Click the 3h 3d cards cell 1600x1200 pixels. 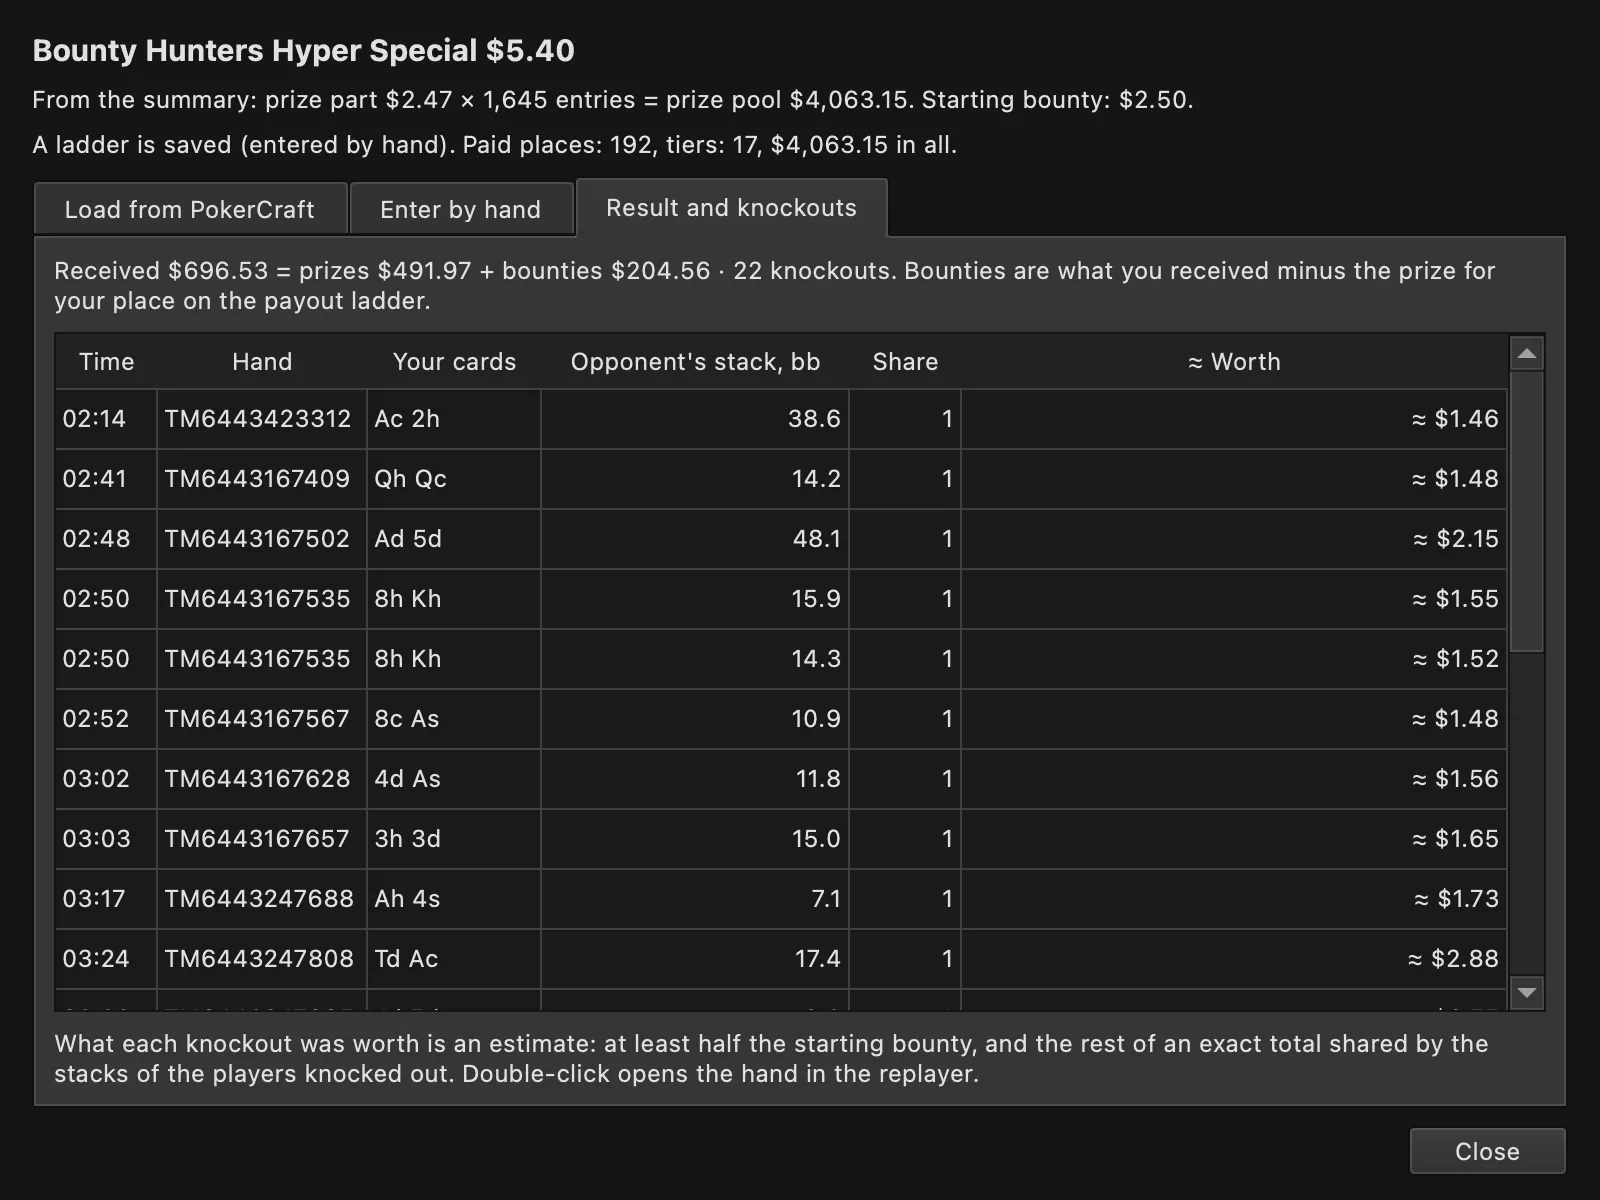tap(454, 839)
